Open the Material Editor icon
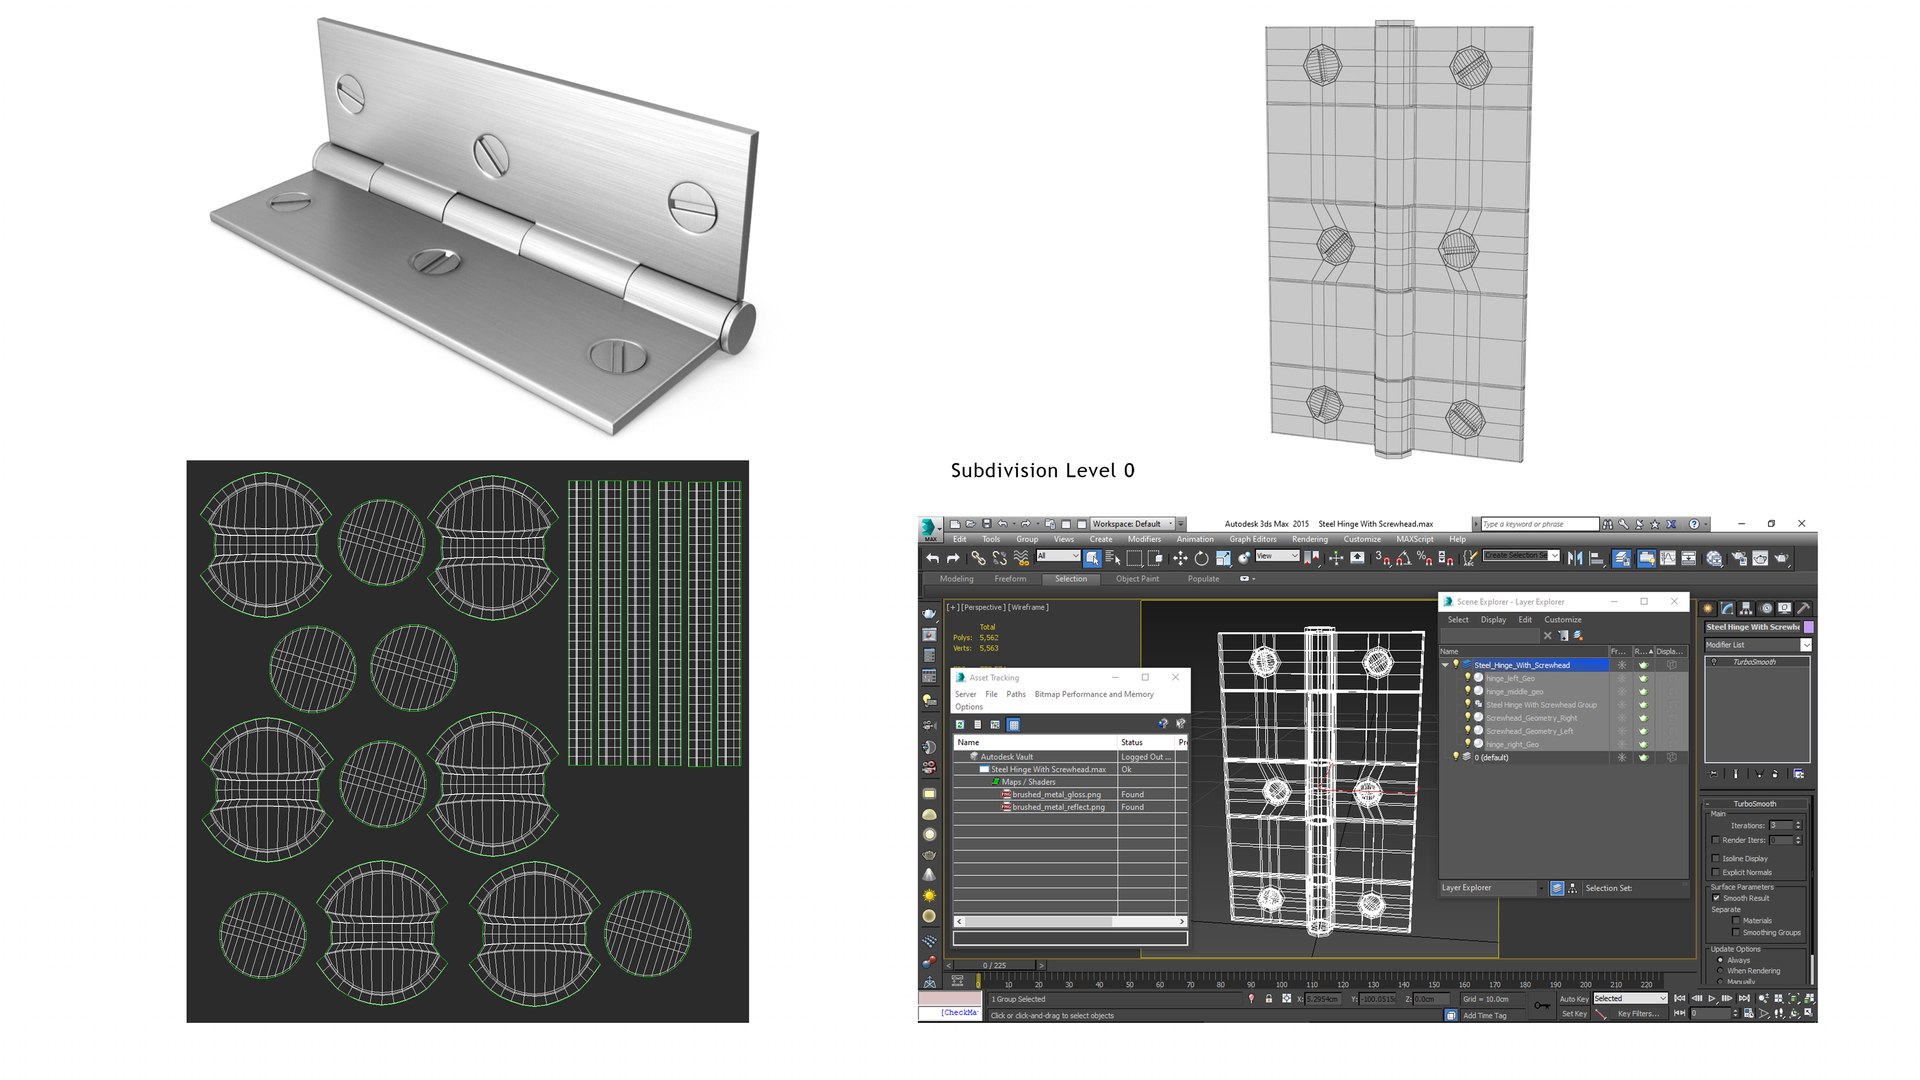This screenshot has width=1920, height=1080. coord(1714,558)
